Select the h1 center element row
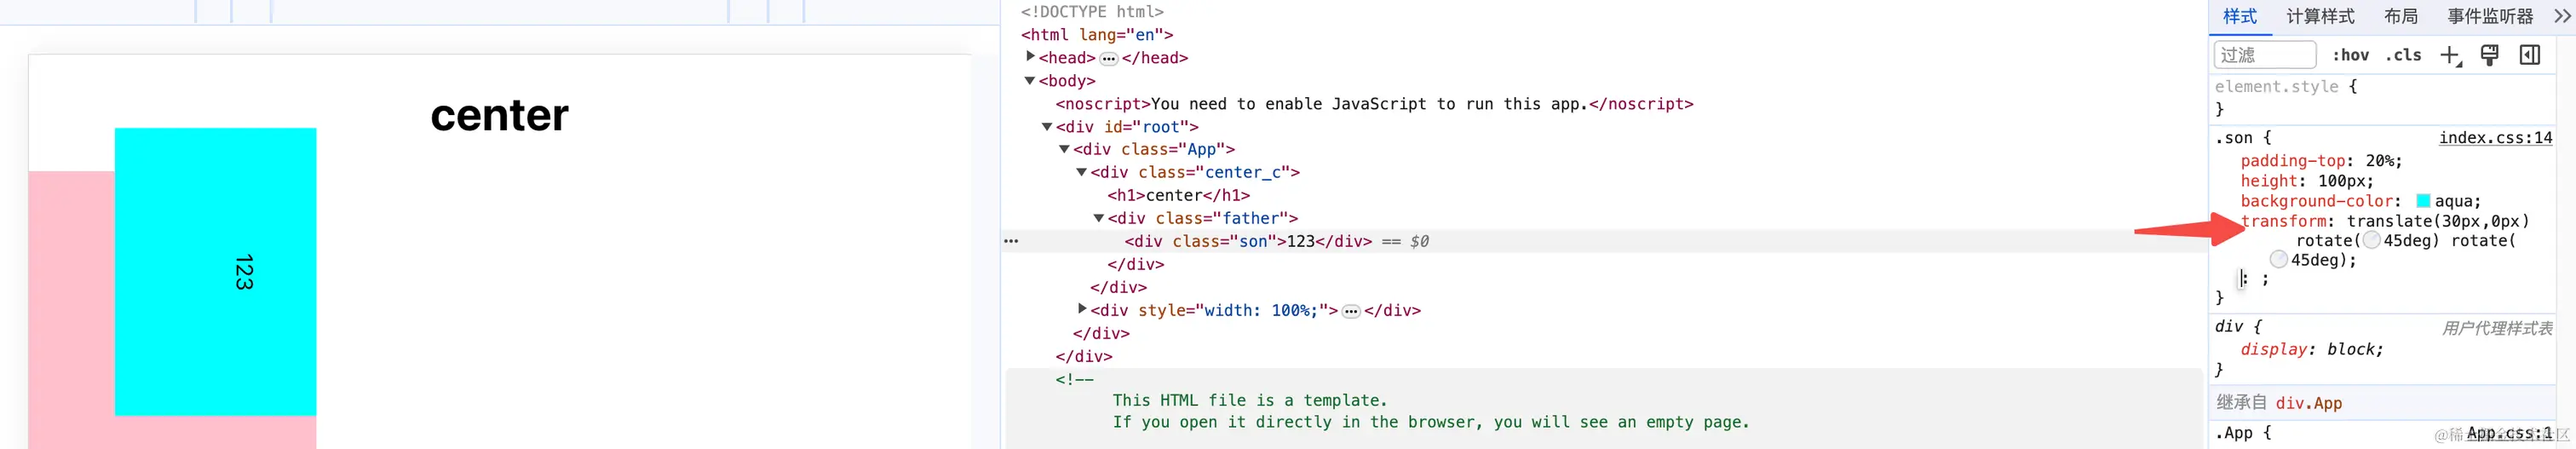Image resolution: width=2576 pixels, height=449 pixels. tap(1178, 195)
